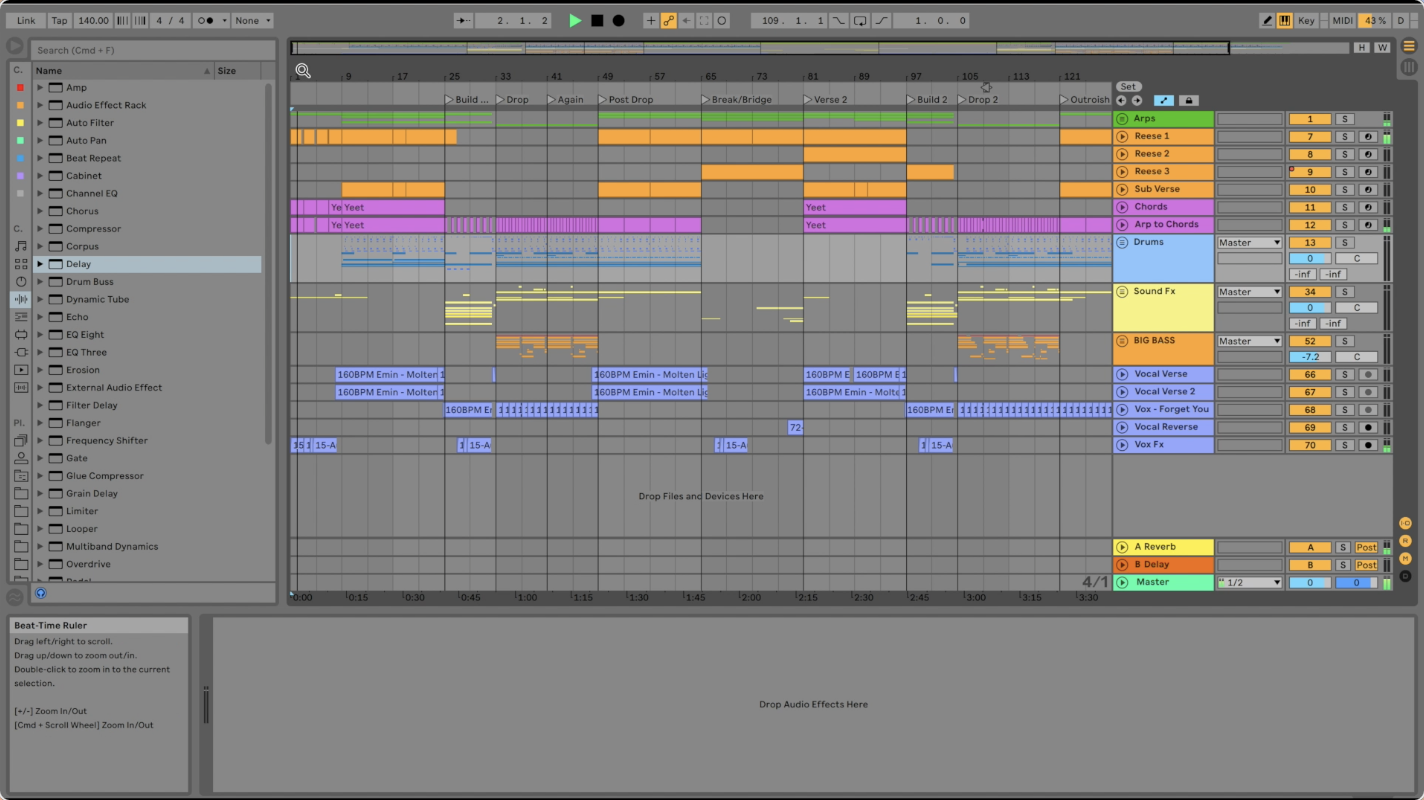Click the arrangement Loop switch icon

coord(860,20)
